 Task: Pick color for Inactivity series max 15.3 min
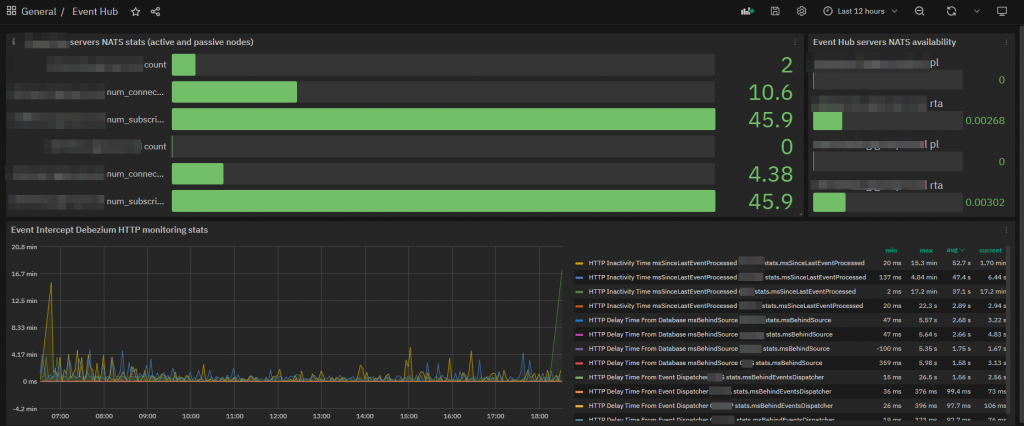(x=579, y=263)
